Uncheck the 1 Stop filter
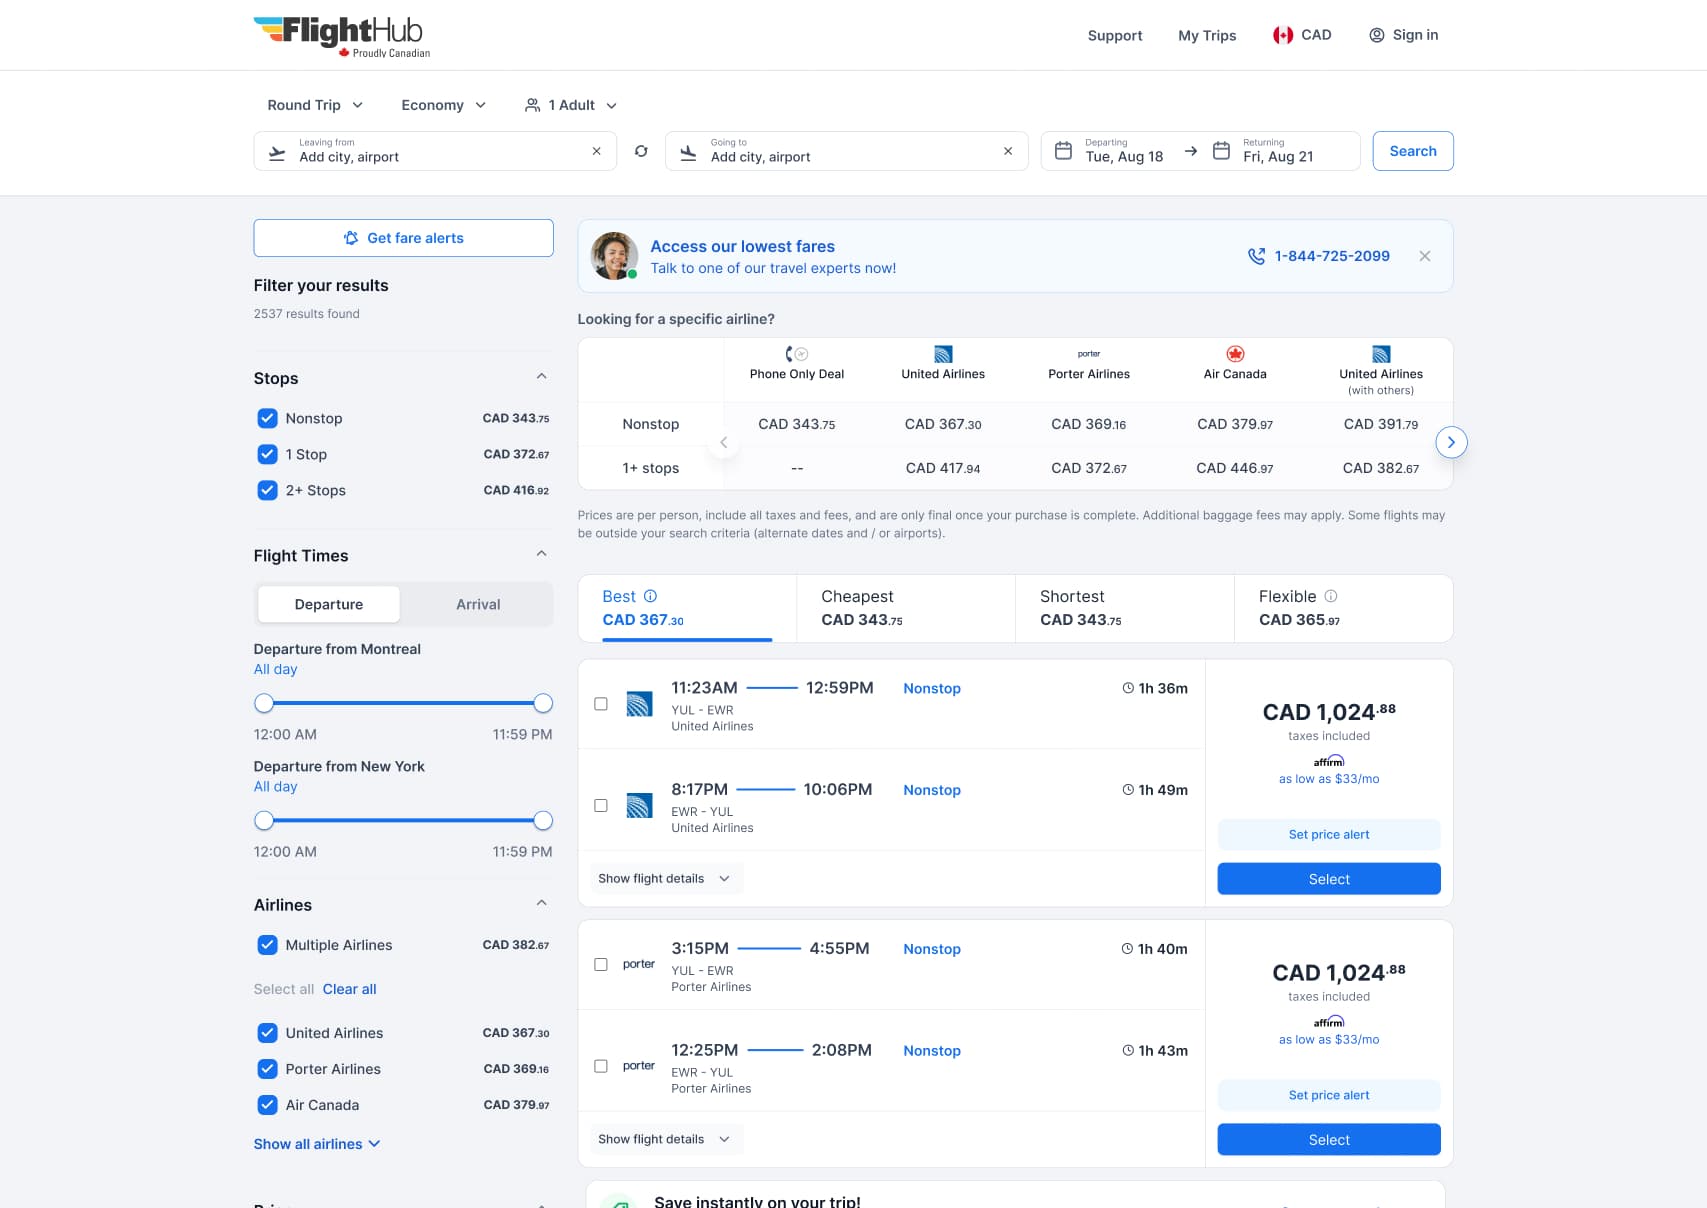 pyautogui.click(x=267, y=454)
